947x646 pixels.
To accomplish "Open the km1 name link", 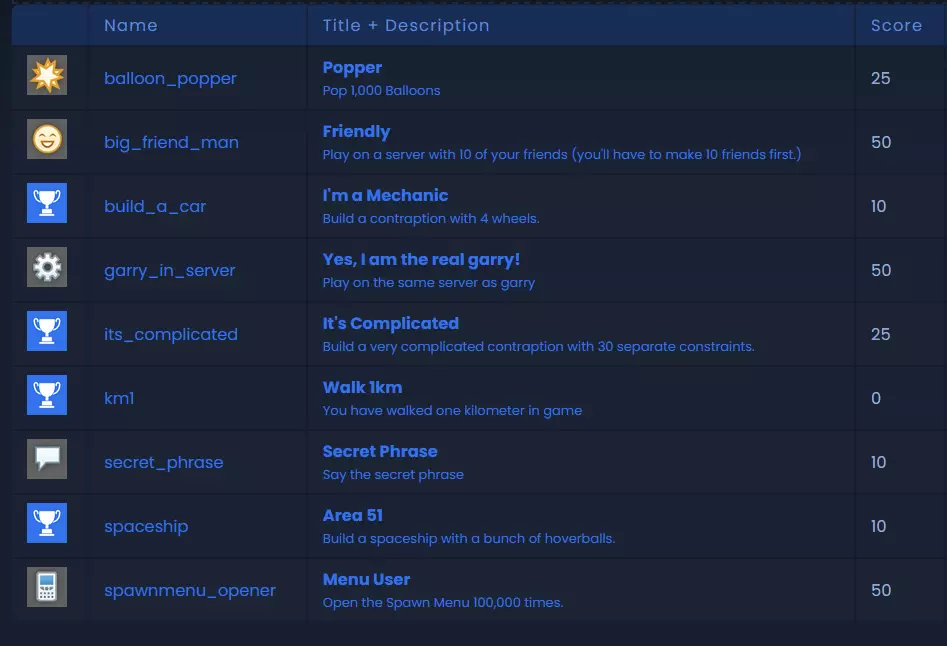I will pyautogui.click(x=119, y=398).
